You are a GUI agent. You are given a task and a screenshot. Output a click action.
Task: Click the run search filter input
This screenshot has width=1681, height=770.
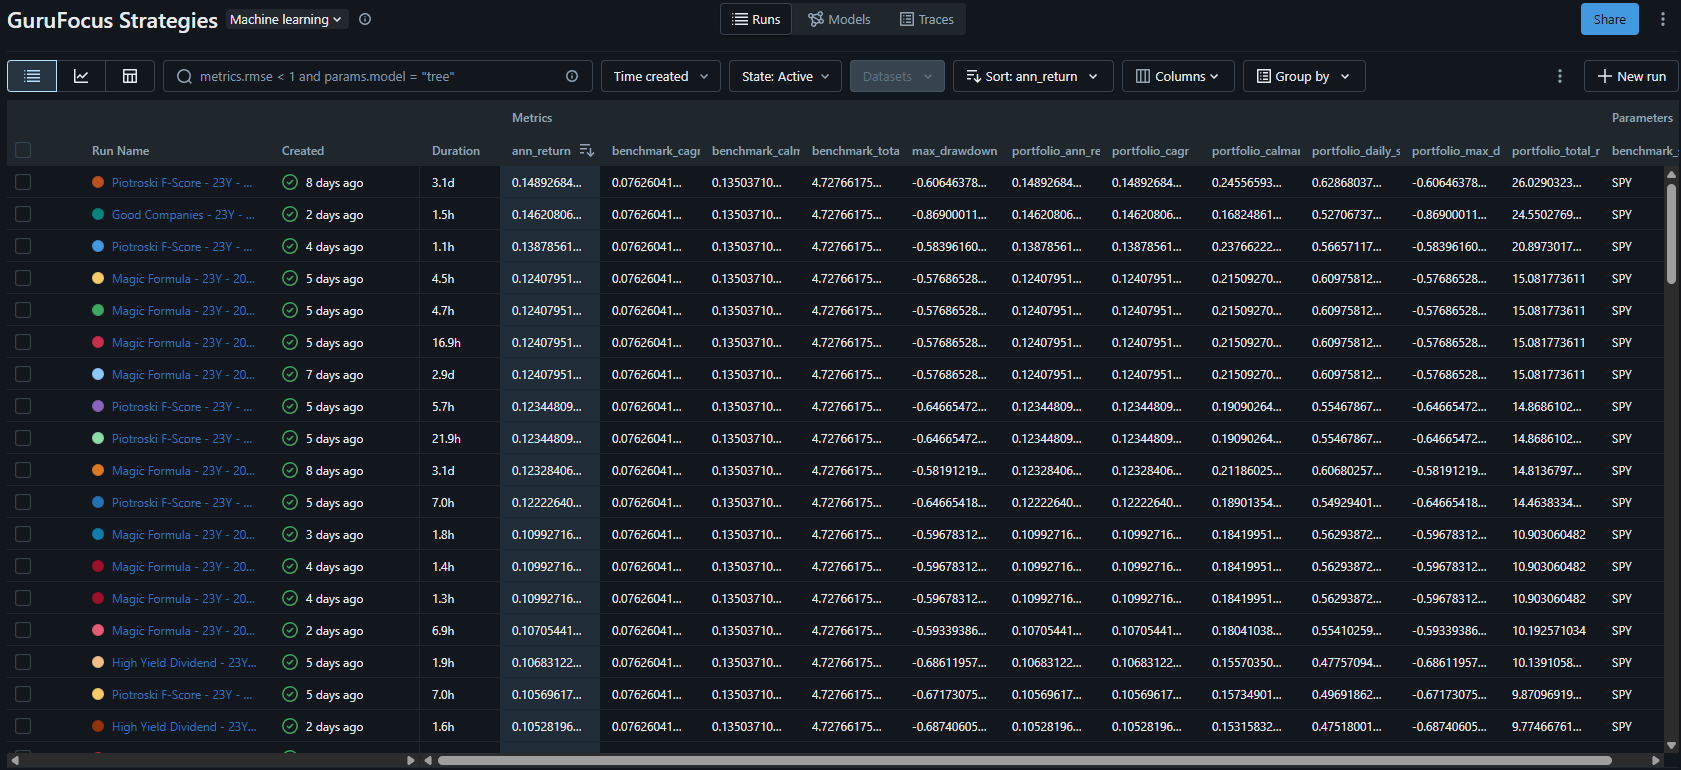tap(378, 76)
